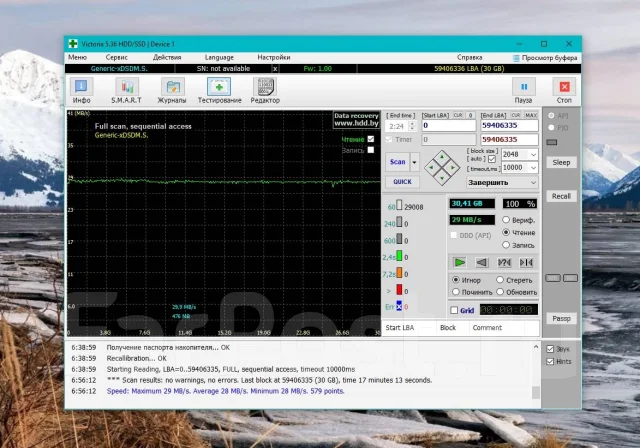Screen dimensions: 640x448
Task: Click the 0 button beside Start LBA
Action: click(x=470, y=115)
